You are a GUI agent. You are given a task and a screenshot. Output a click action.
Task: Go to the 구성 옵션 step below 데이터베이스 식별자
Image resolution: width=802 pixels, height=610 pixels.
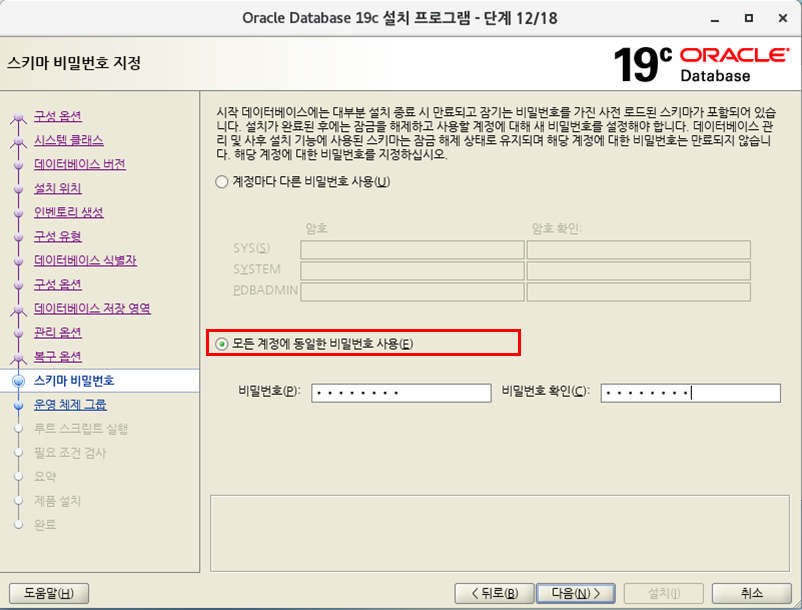tap(58, 284)
